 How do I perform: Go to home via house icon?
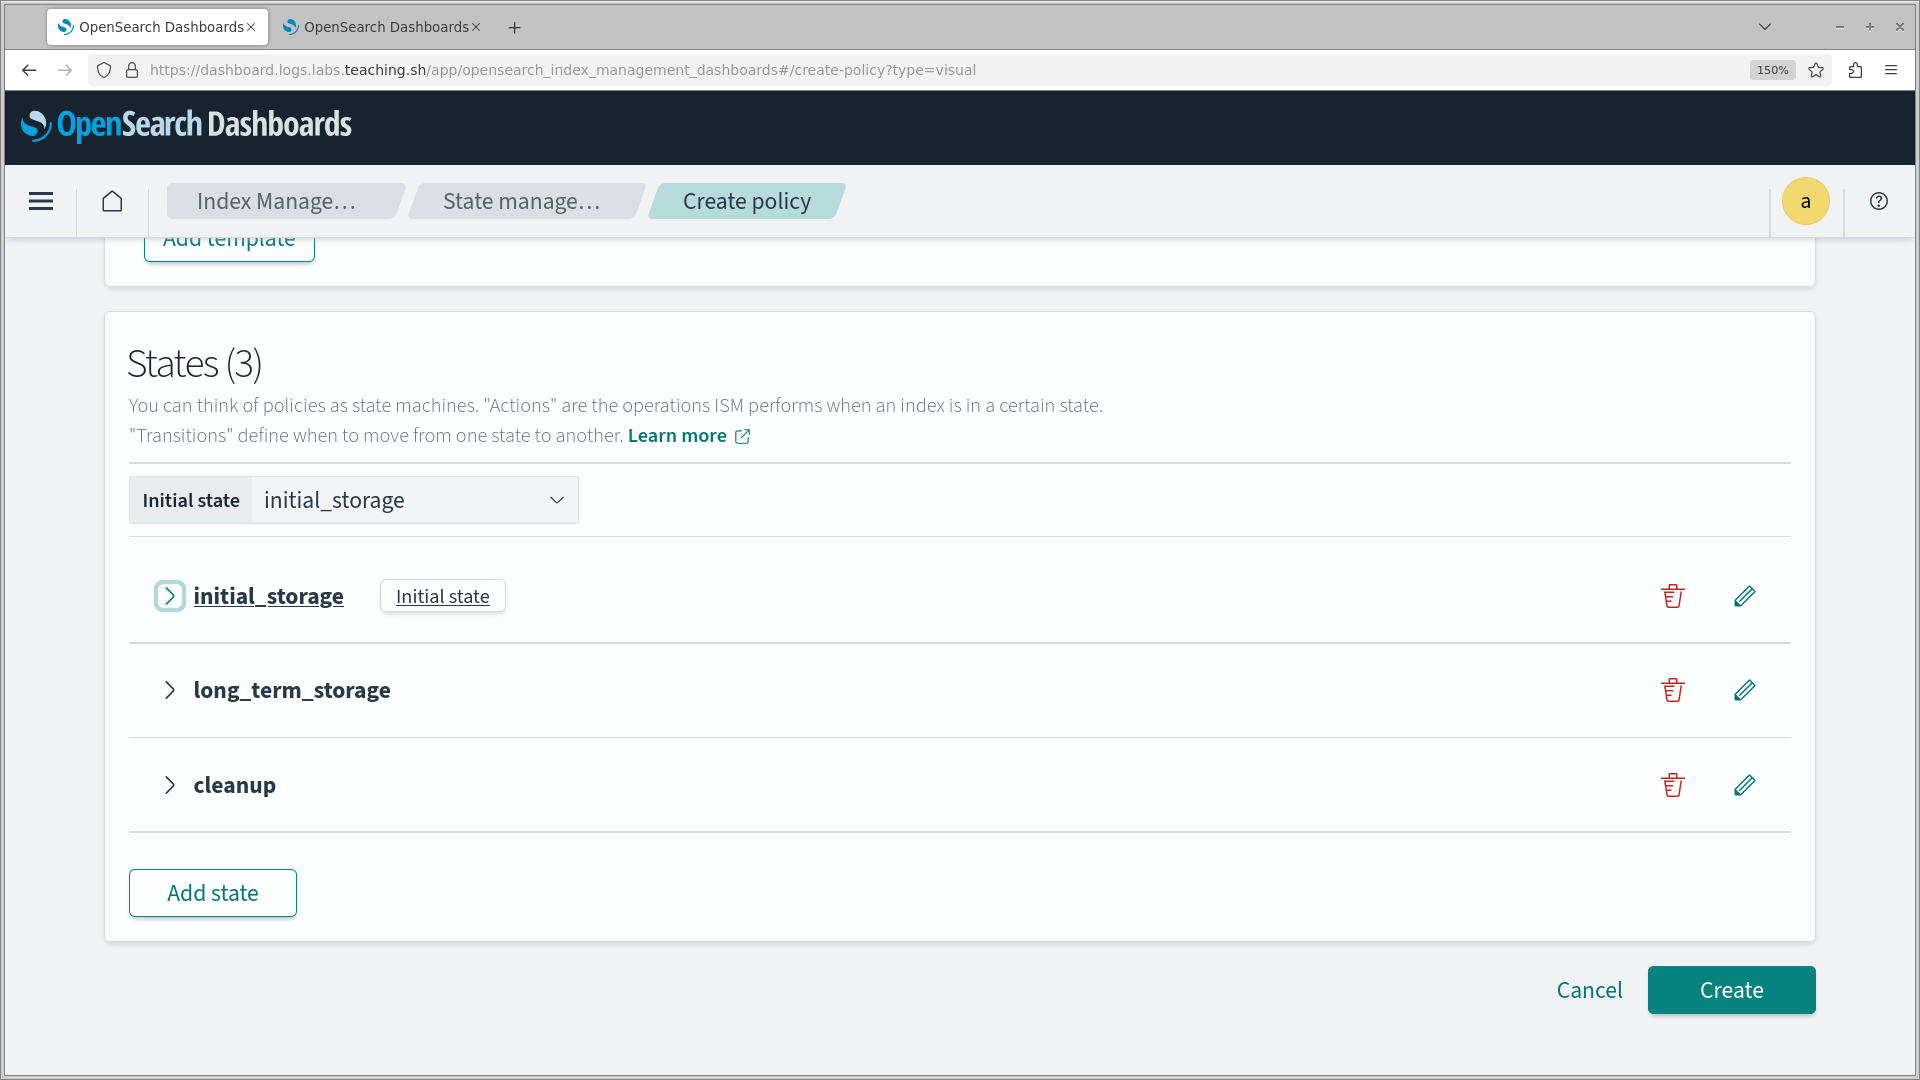point(112,201)
